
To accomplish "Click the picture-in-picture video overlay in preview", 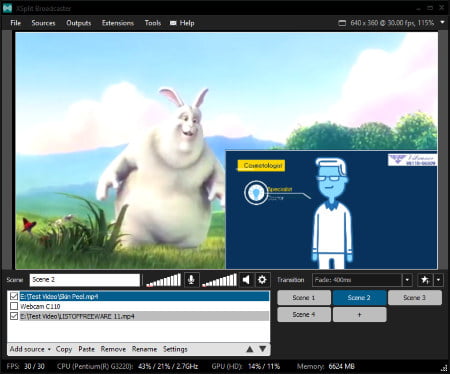I will point(331,210).
